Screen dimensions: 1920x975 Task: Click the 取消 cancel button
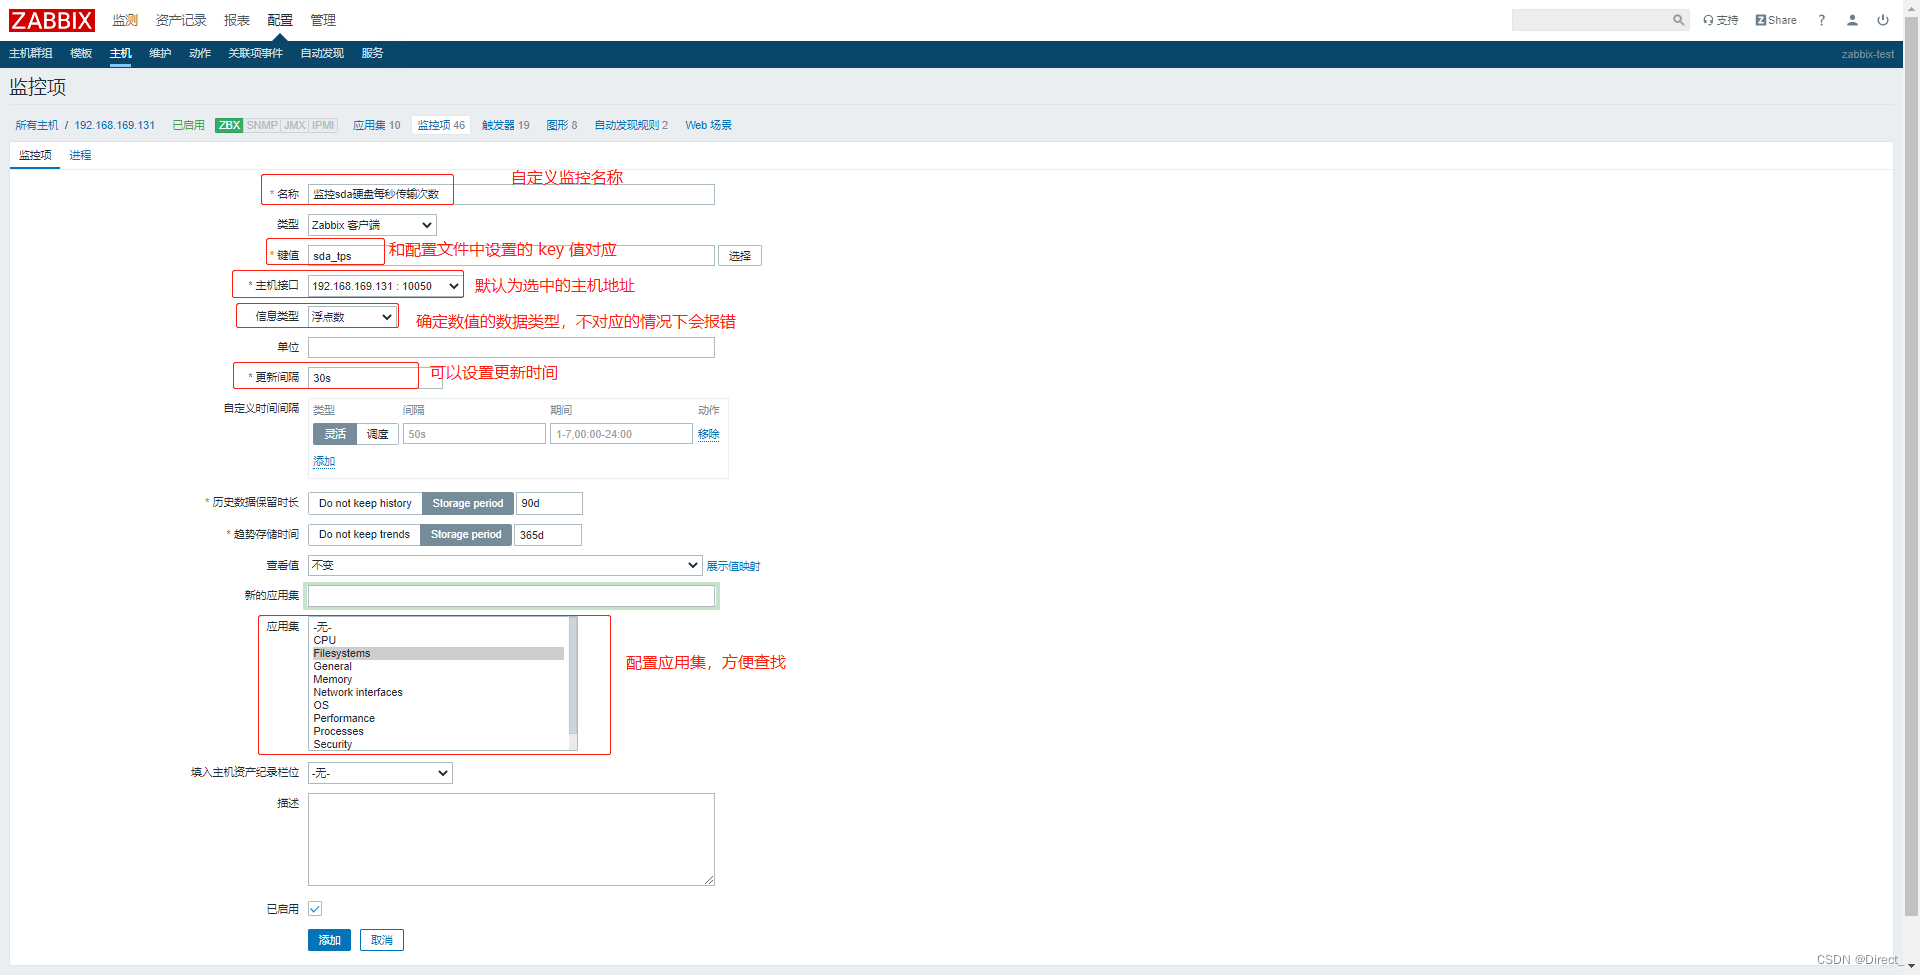(x=382, y=940)
